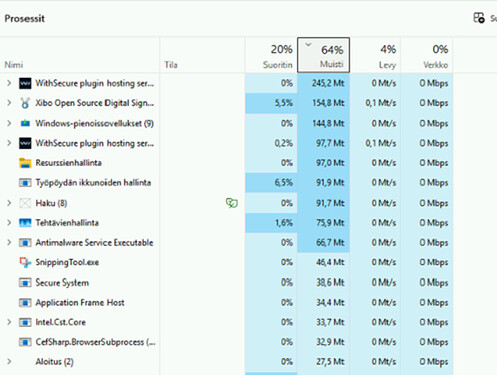Click the Tehtävienhallinta process icon
Viewport: 497px width, 375px height.
(x=25, y=223)
